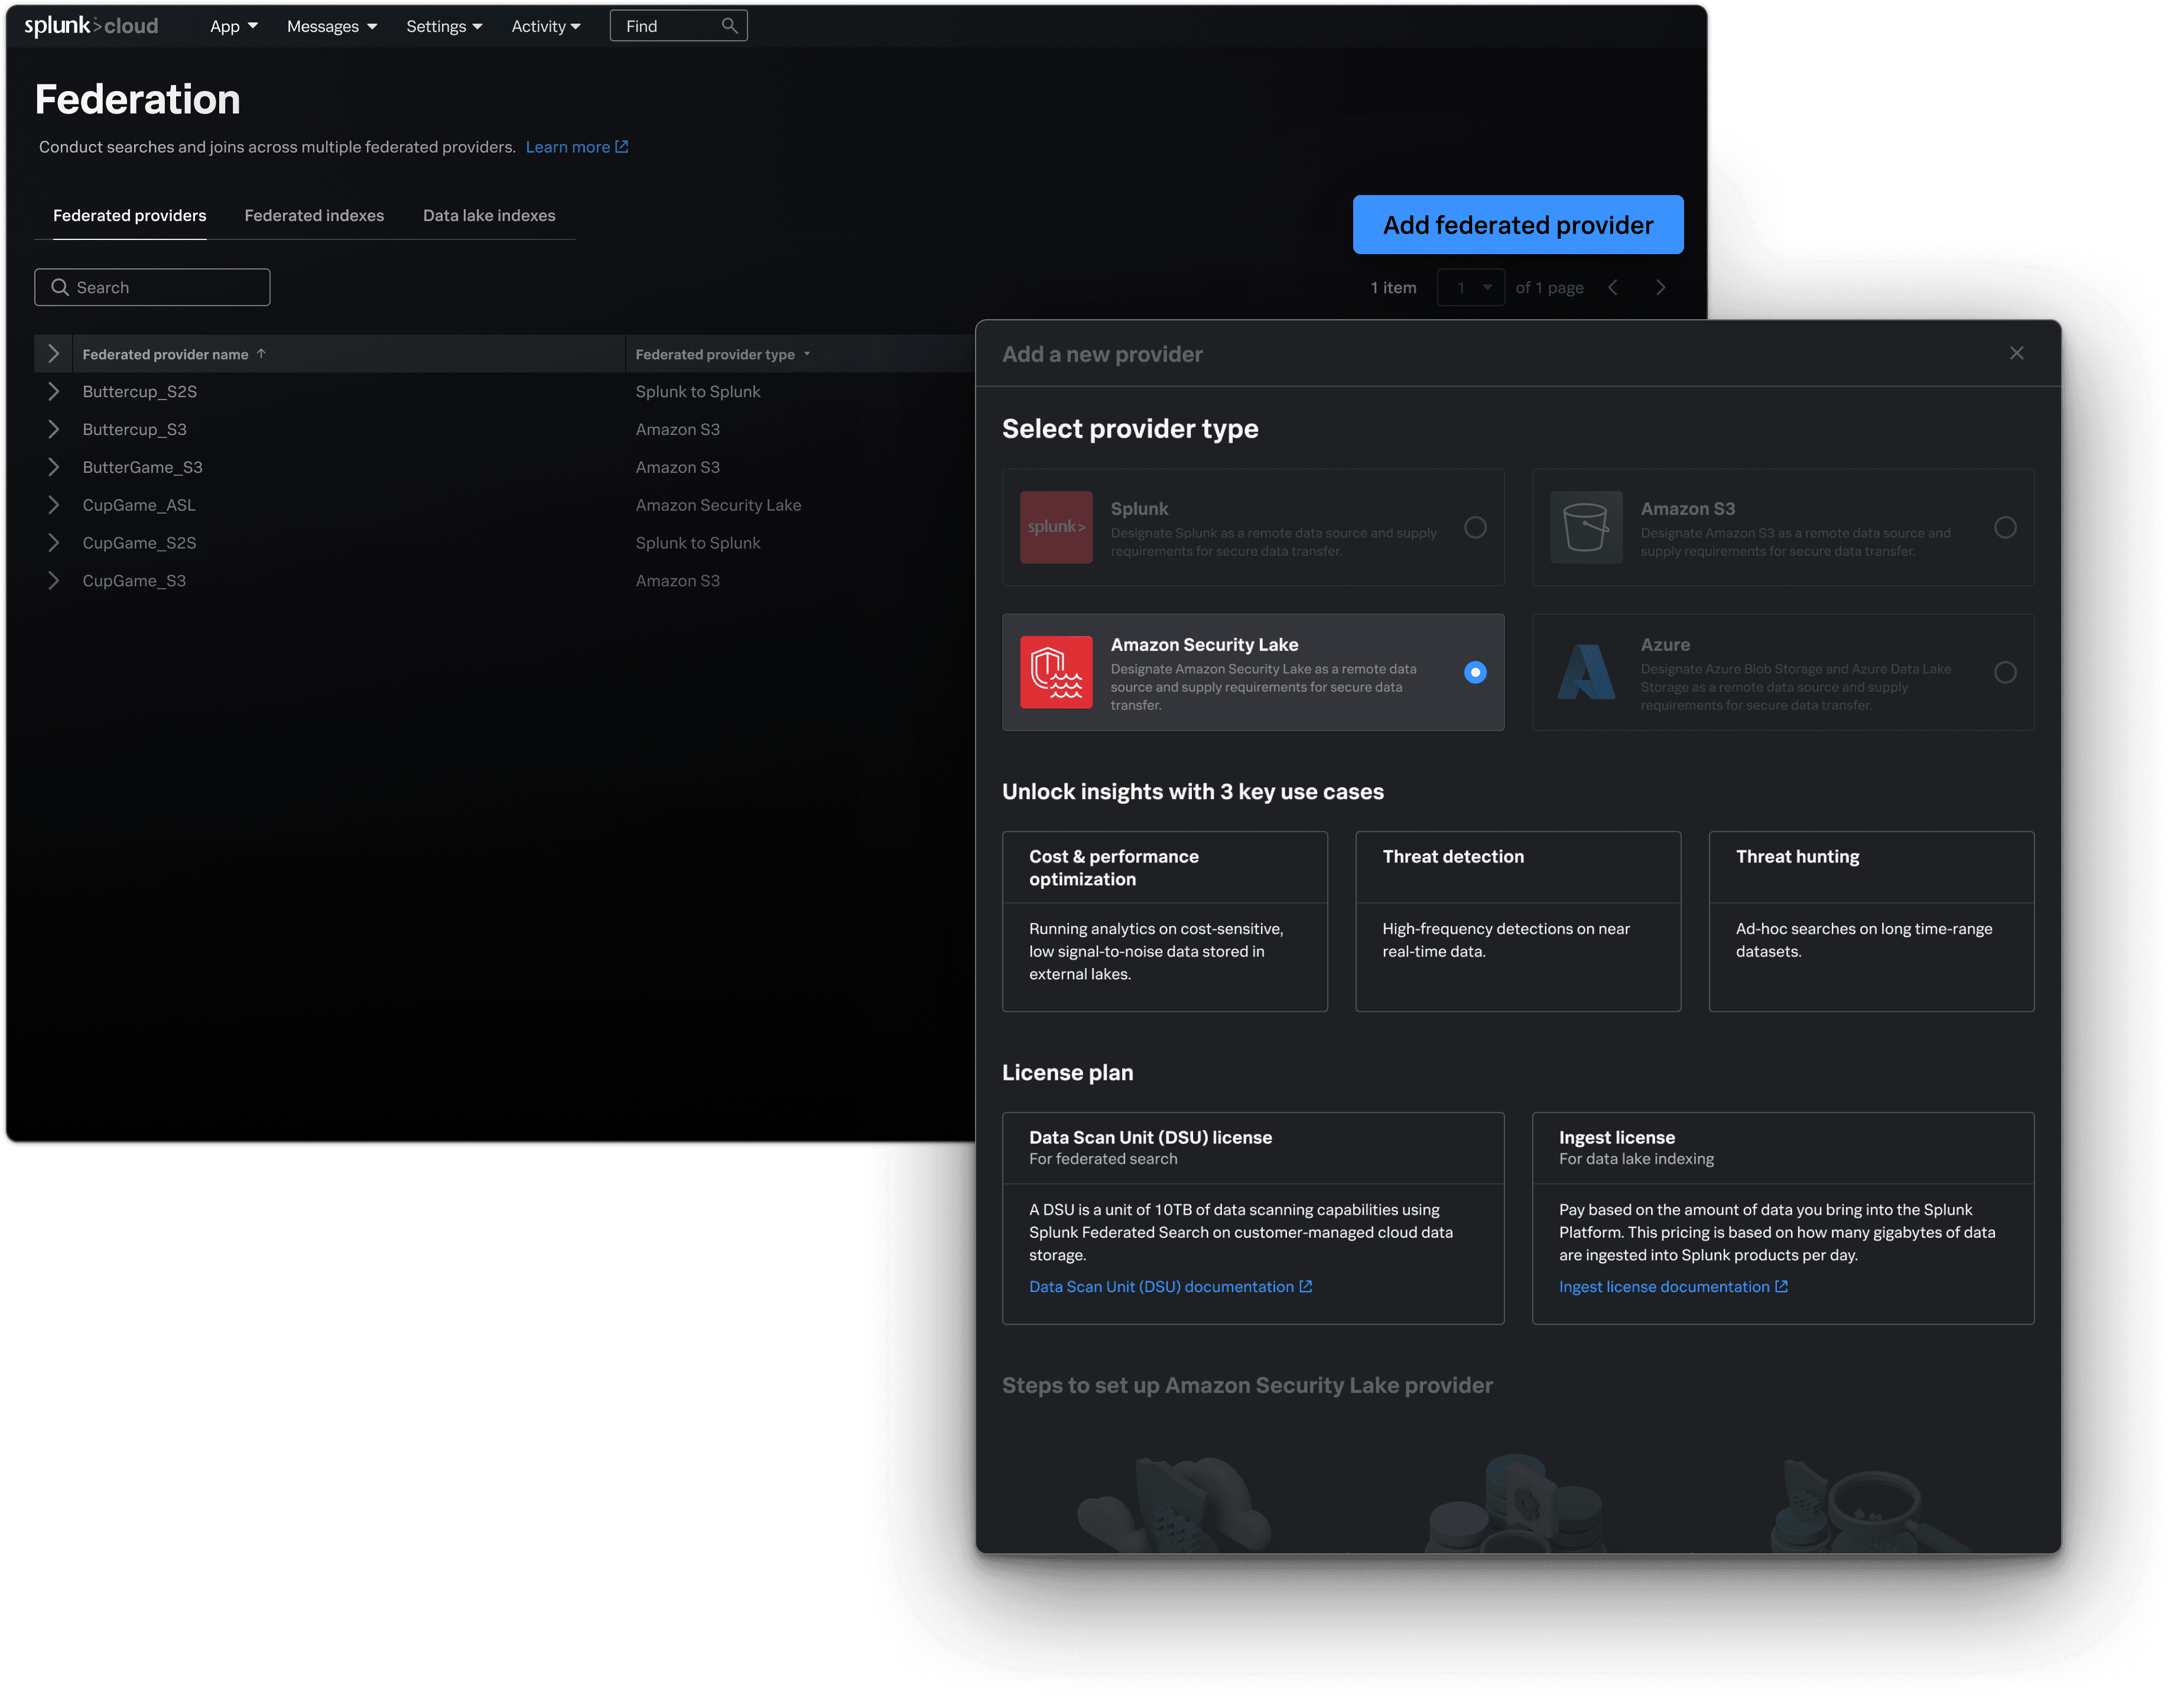Viewport: 2184px width, 1707px height.
Task: Go to next page arrow
Action: click(1661, 288)
